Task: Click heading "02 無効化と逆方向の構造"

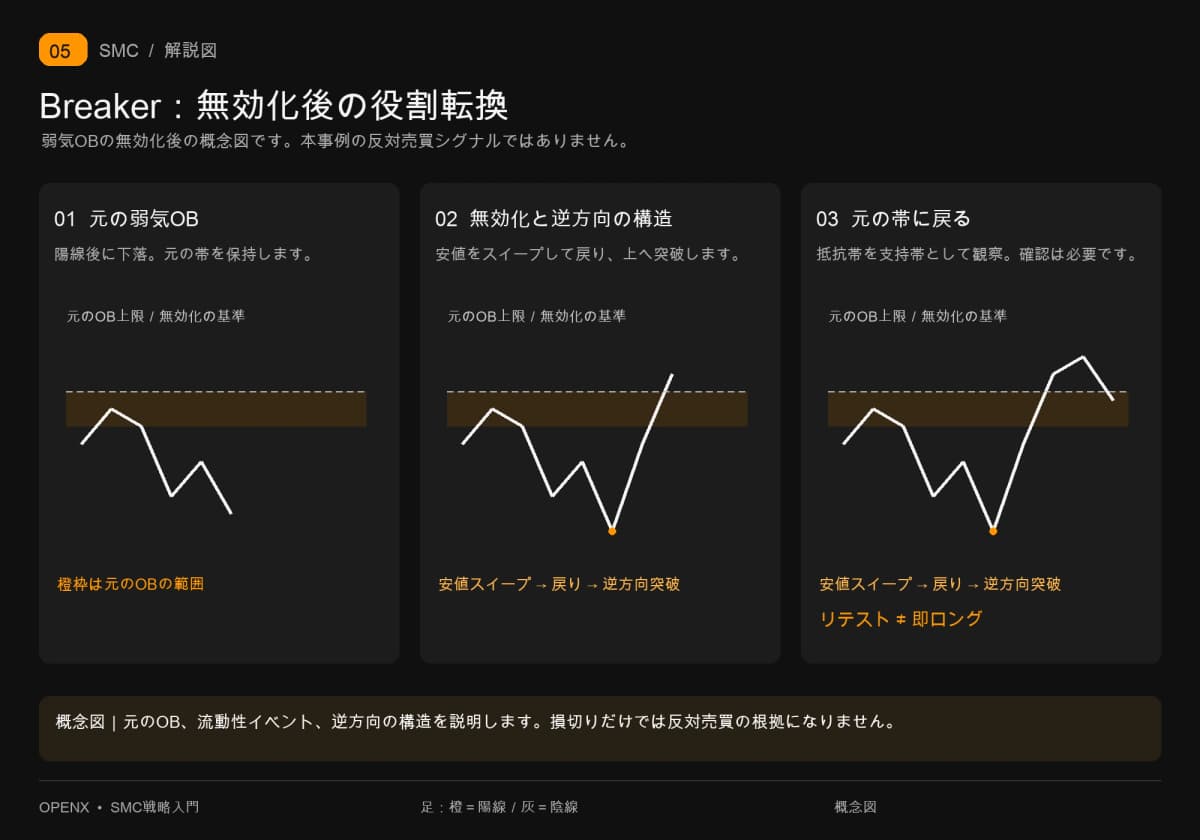Action: pyautogui.click(x=553, y=218)
